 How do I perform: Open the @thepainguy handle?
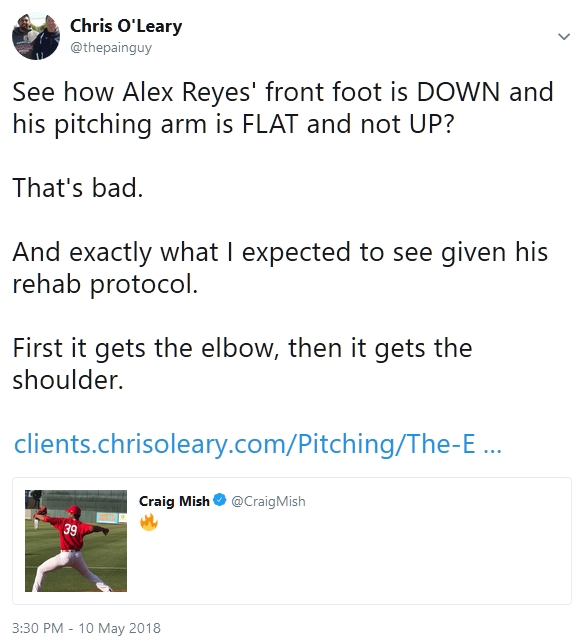[x=111, y=48]
